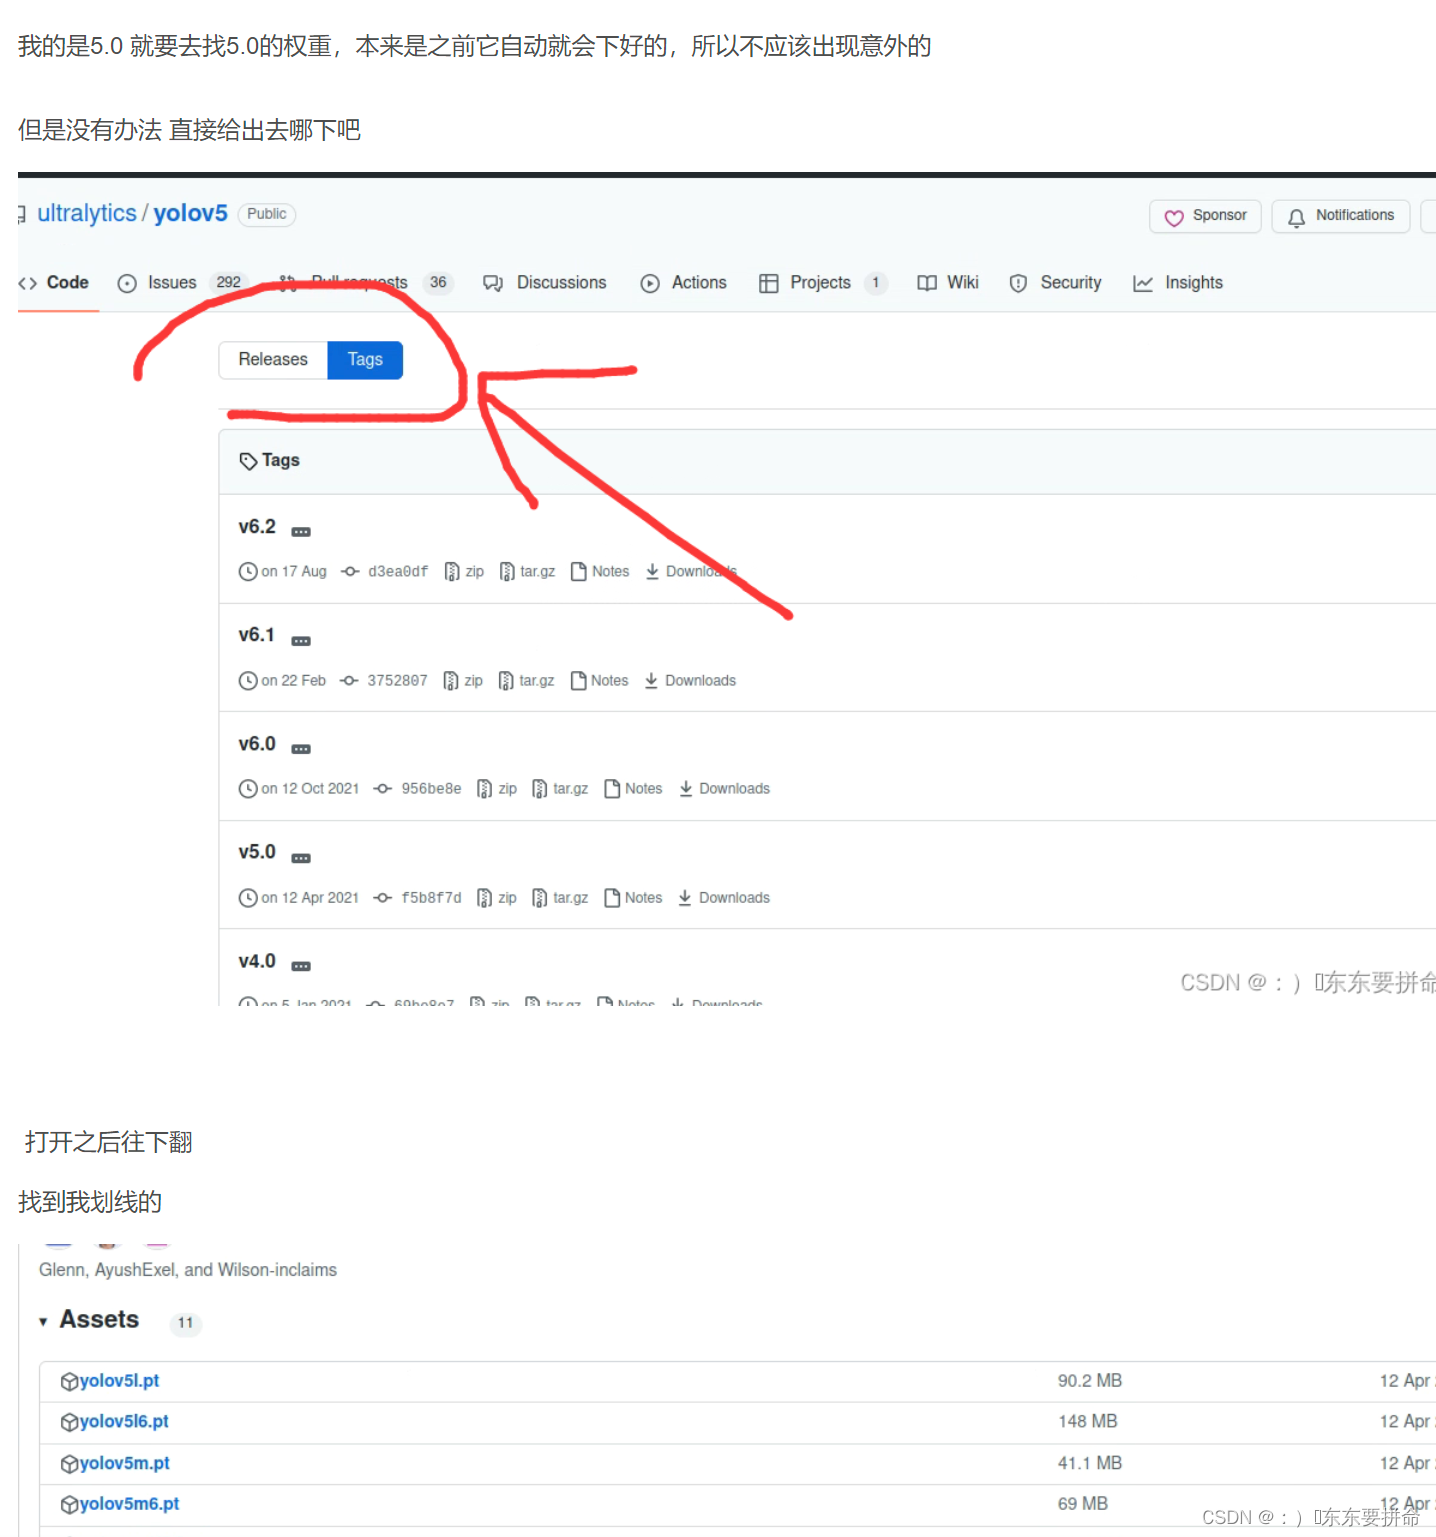
Task: Open Downloads for v5.0
Action: 724,898
